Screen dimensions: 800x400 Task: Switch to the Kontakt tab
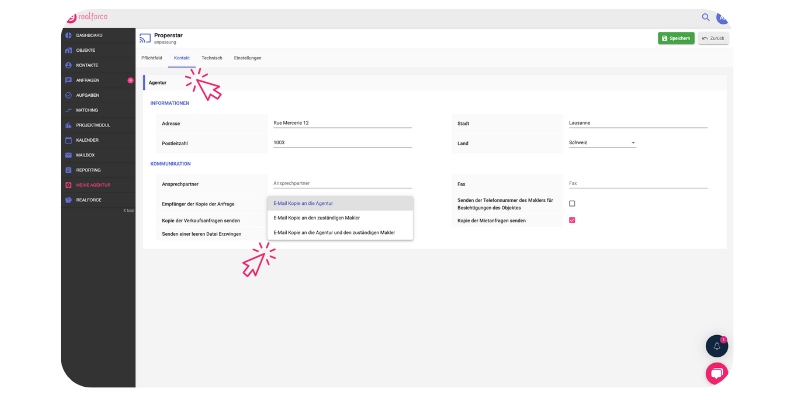[x=182, y=58]
